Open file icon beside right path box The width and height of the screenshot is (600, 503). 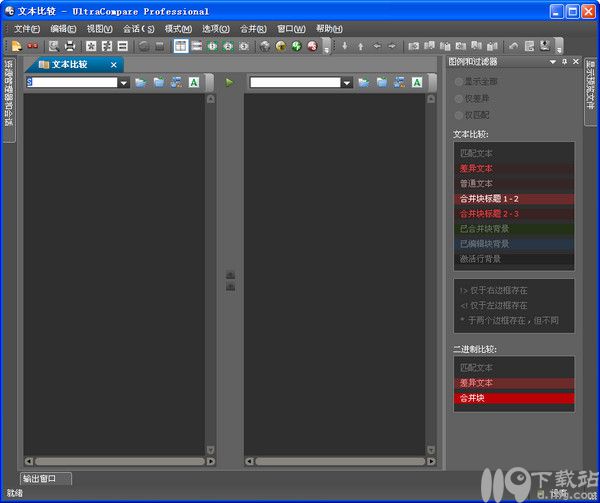click(x=364, y=82)
